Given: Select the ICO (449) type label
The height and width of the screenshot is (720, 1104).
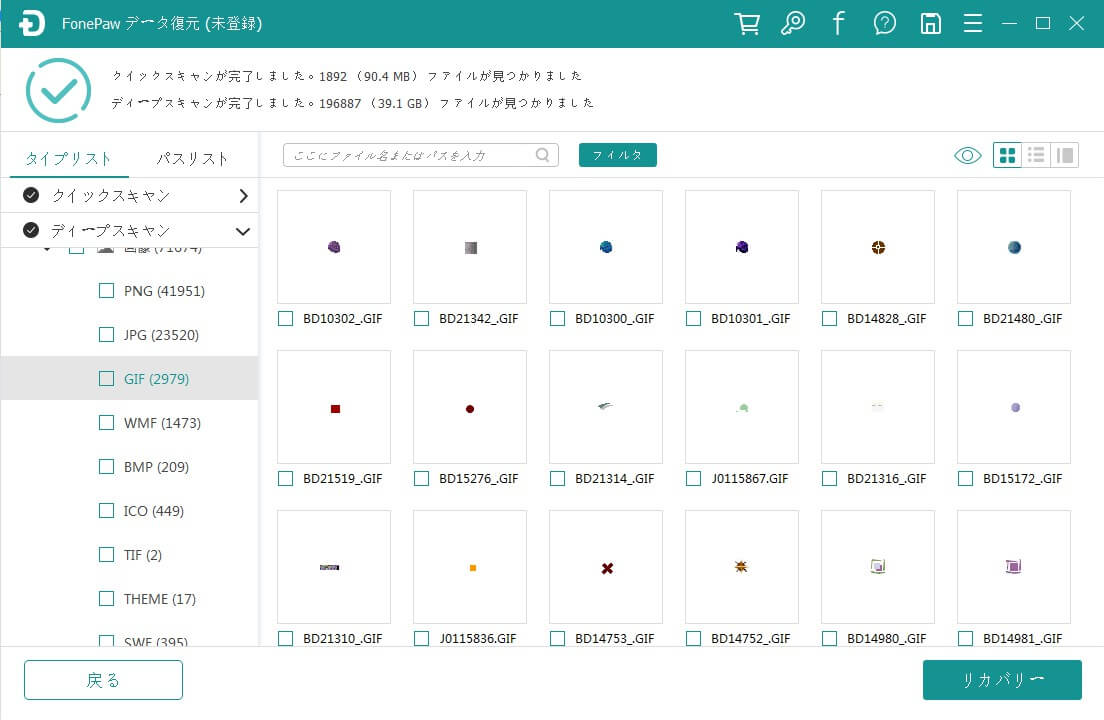Looking at the screenshot, I should tap(153, 511).
